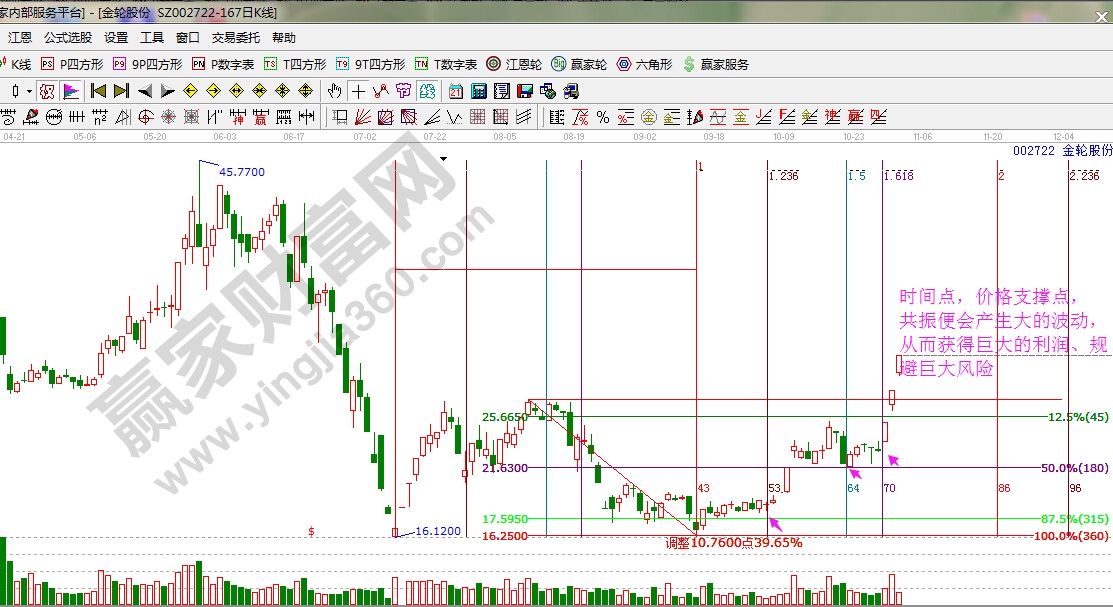The width and height of the screenshot is (1113, 607).
Task: Click the percent (%) tool icon
Action: click(x=603, y=117)
